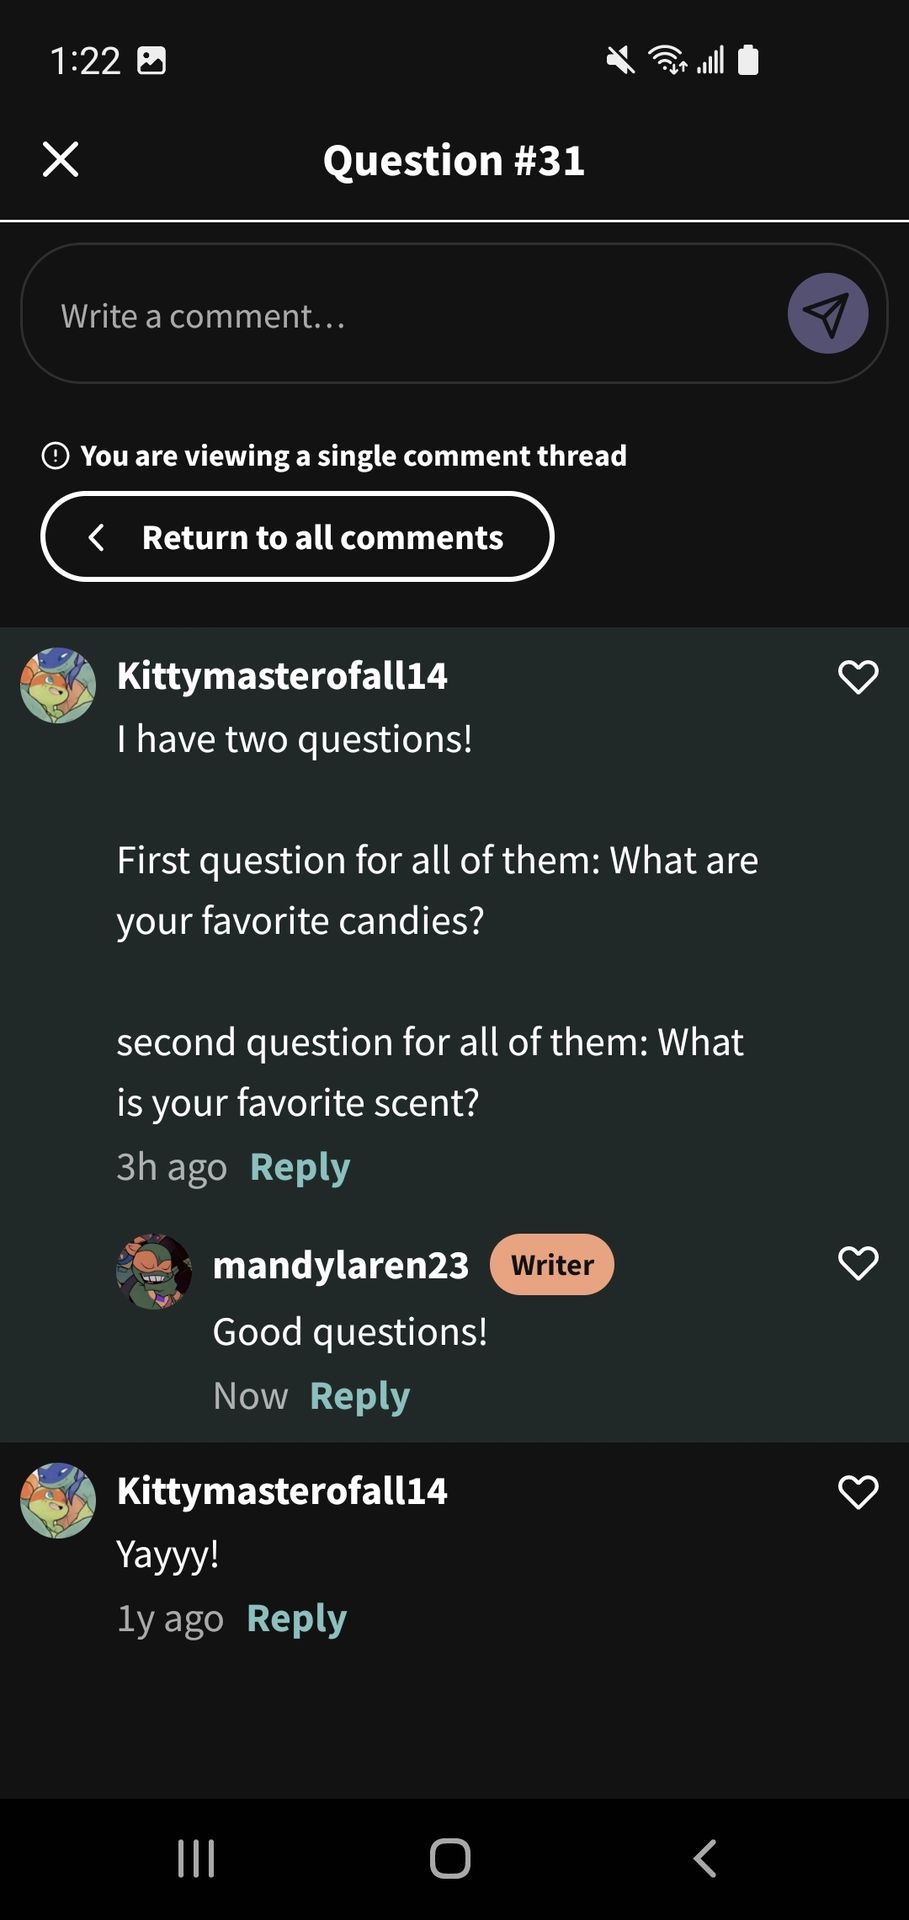
Task: Reply to mandylaren23's comment
Action: [360, 1396]
